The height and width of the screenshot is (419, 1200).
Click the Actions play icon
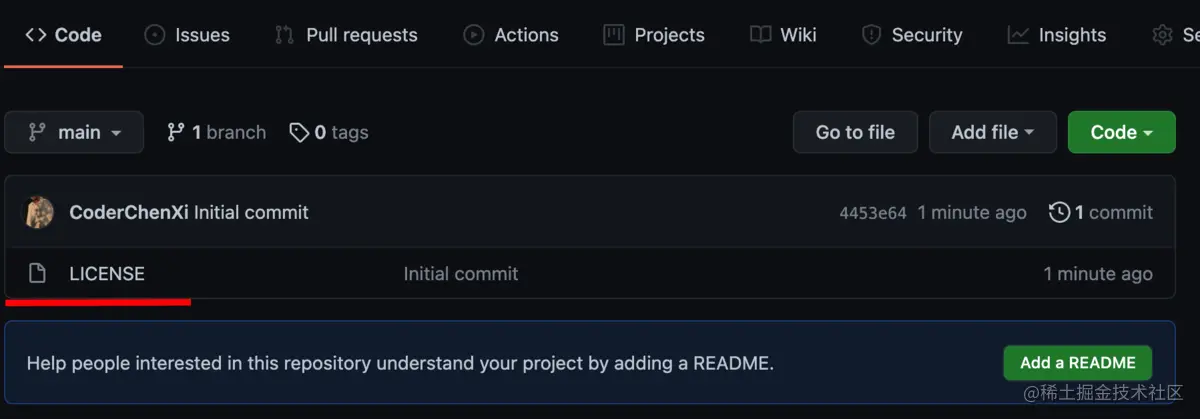click(473, 35)
